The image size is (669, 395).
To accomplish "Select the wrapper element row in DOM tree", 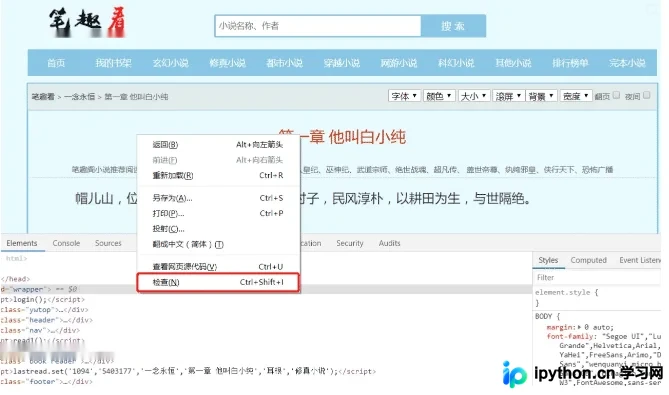I will [x=265, y=289].
